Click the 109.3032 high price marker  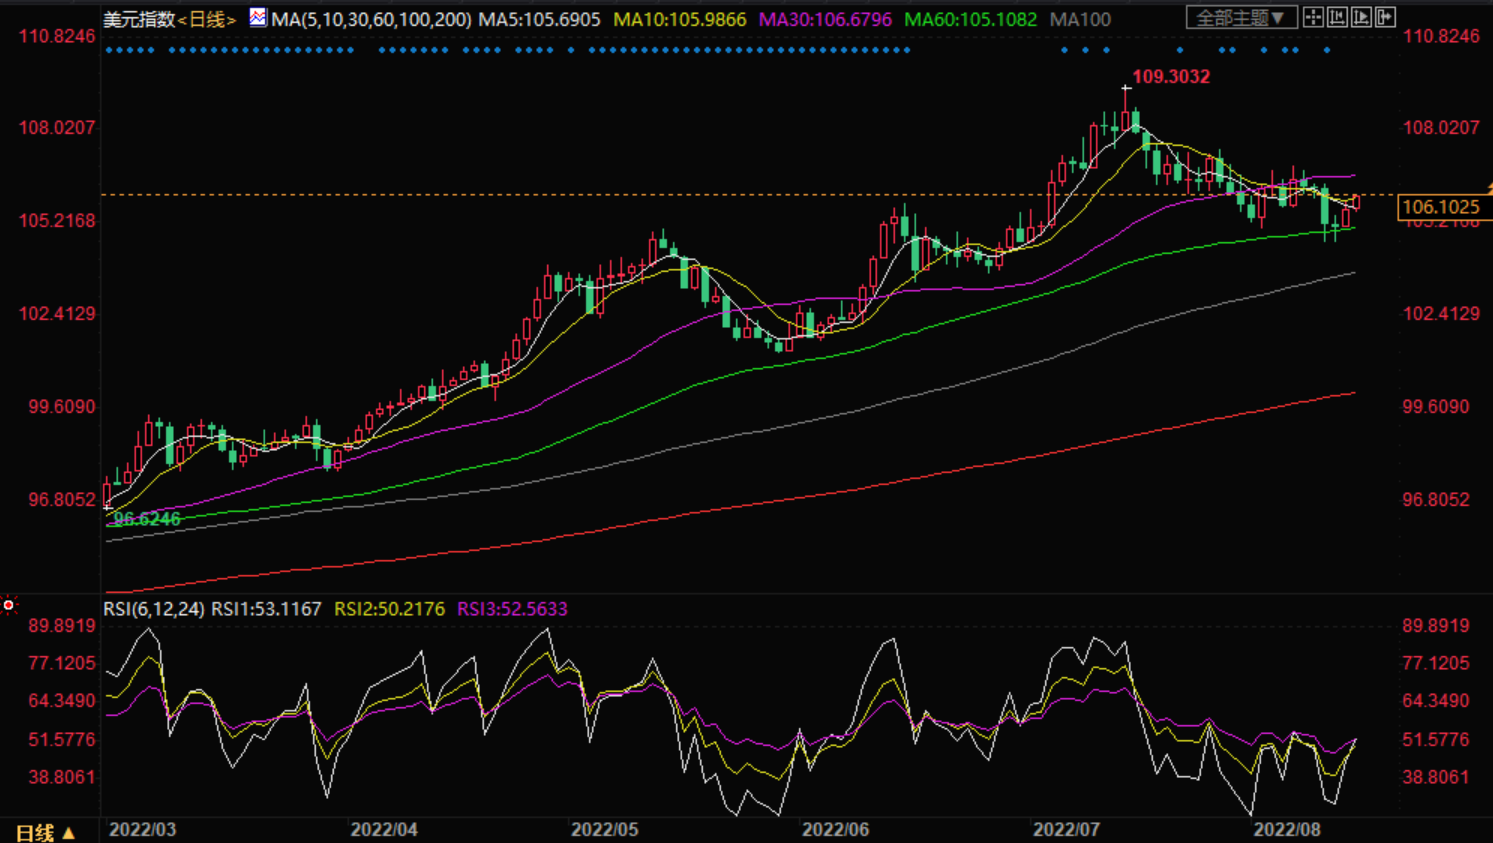click(1170, 77)
